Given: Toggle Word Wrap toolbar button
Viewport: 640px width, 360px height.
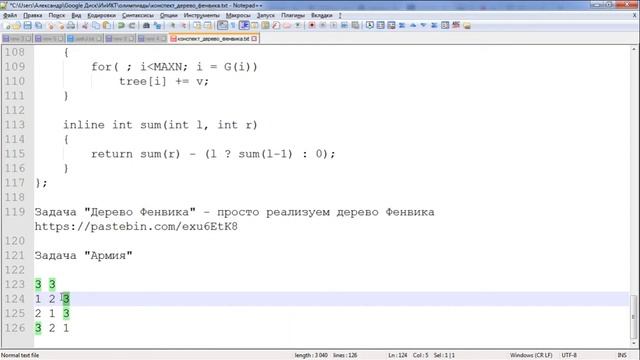Looking at the screenshot, I should [x=222, y=25].
